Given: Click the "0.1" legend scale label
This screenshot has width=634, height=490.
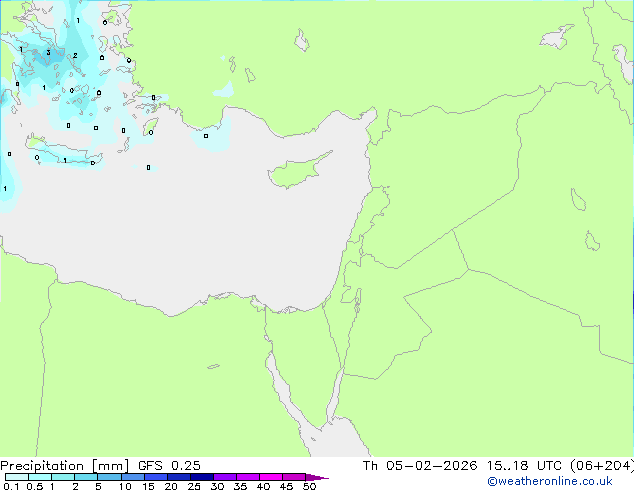Looking at the screenshot, I should [11, 486].
